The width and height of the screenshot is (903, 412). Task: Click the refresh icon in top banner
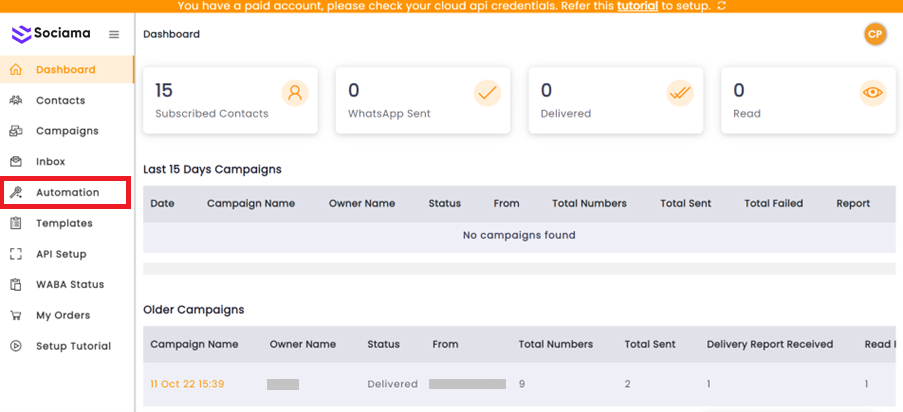[722, 6]
